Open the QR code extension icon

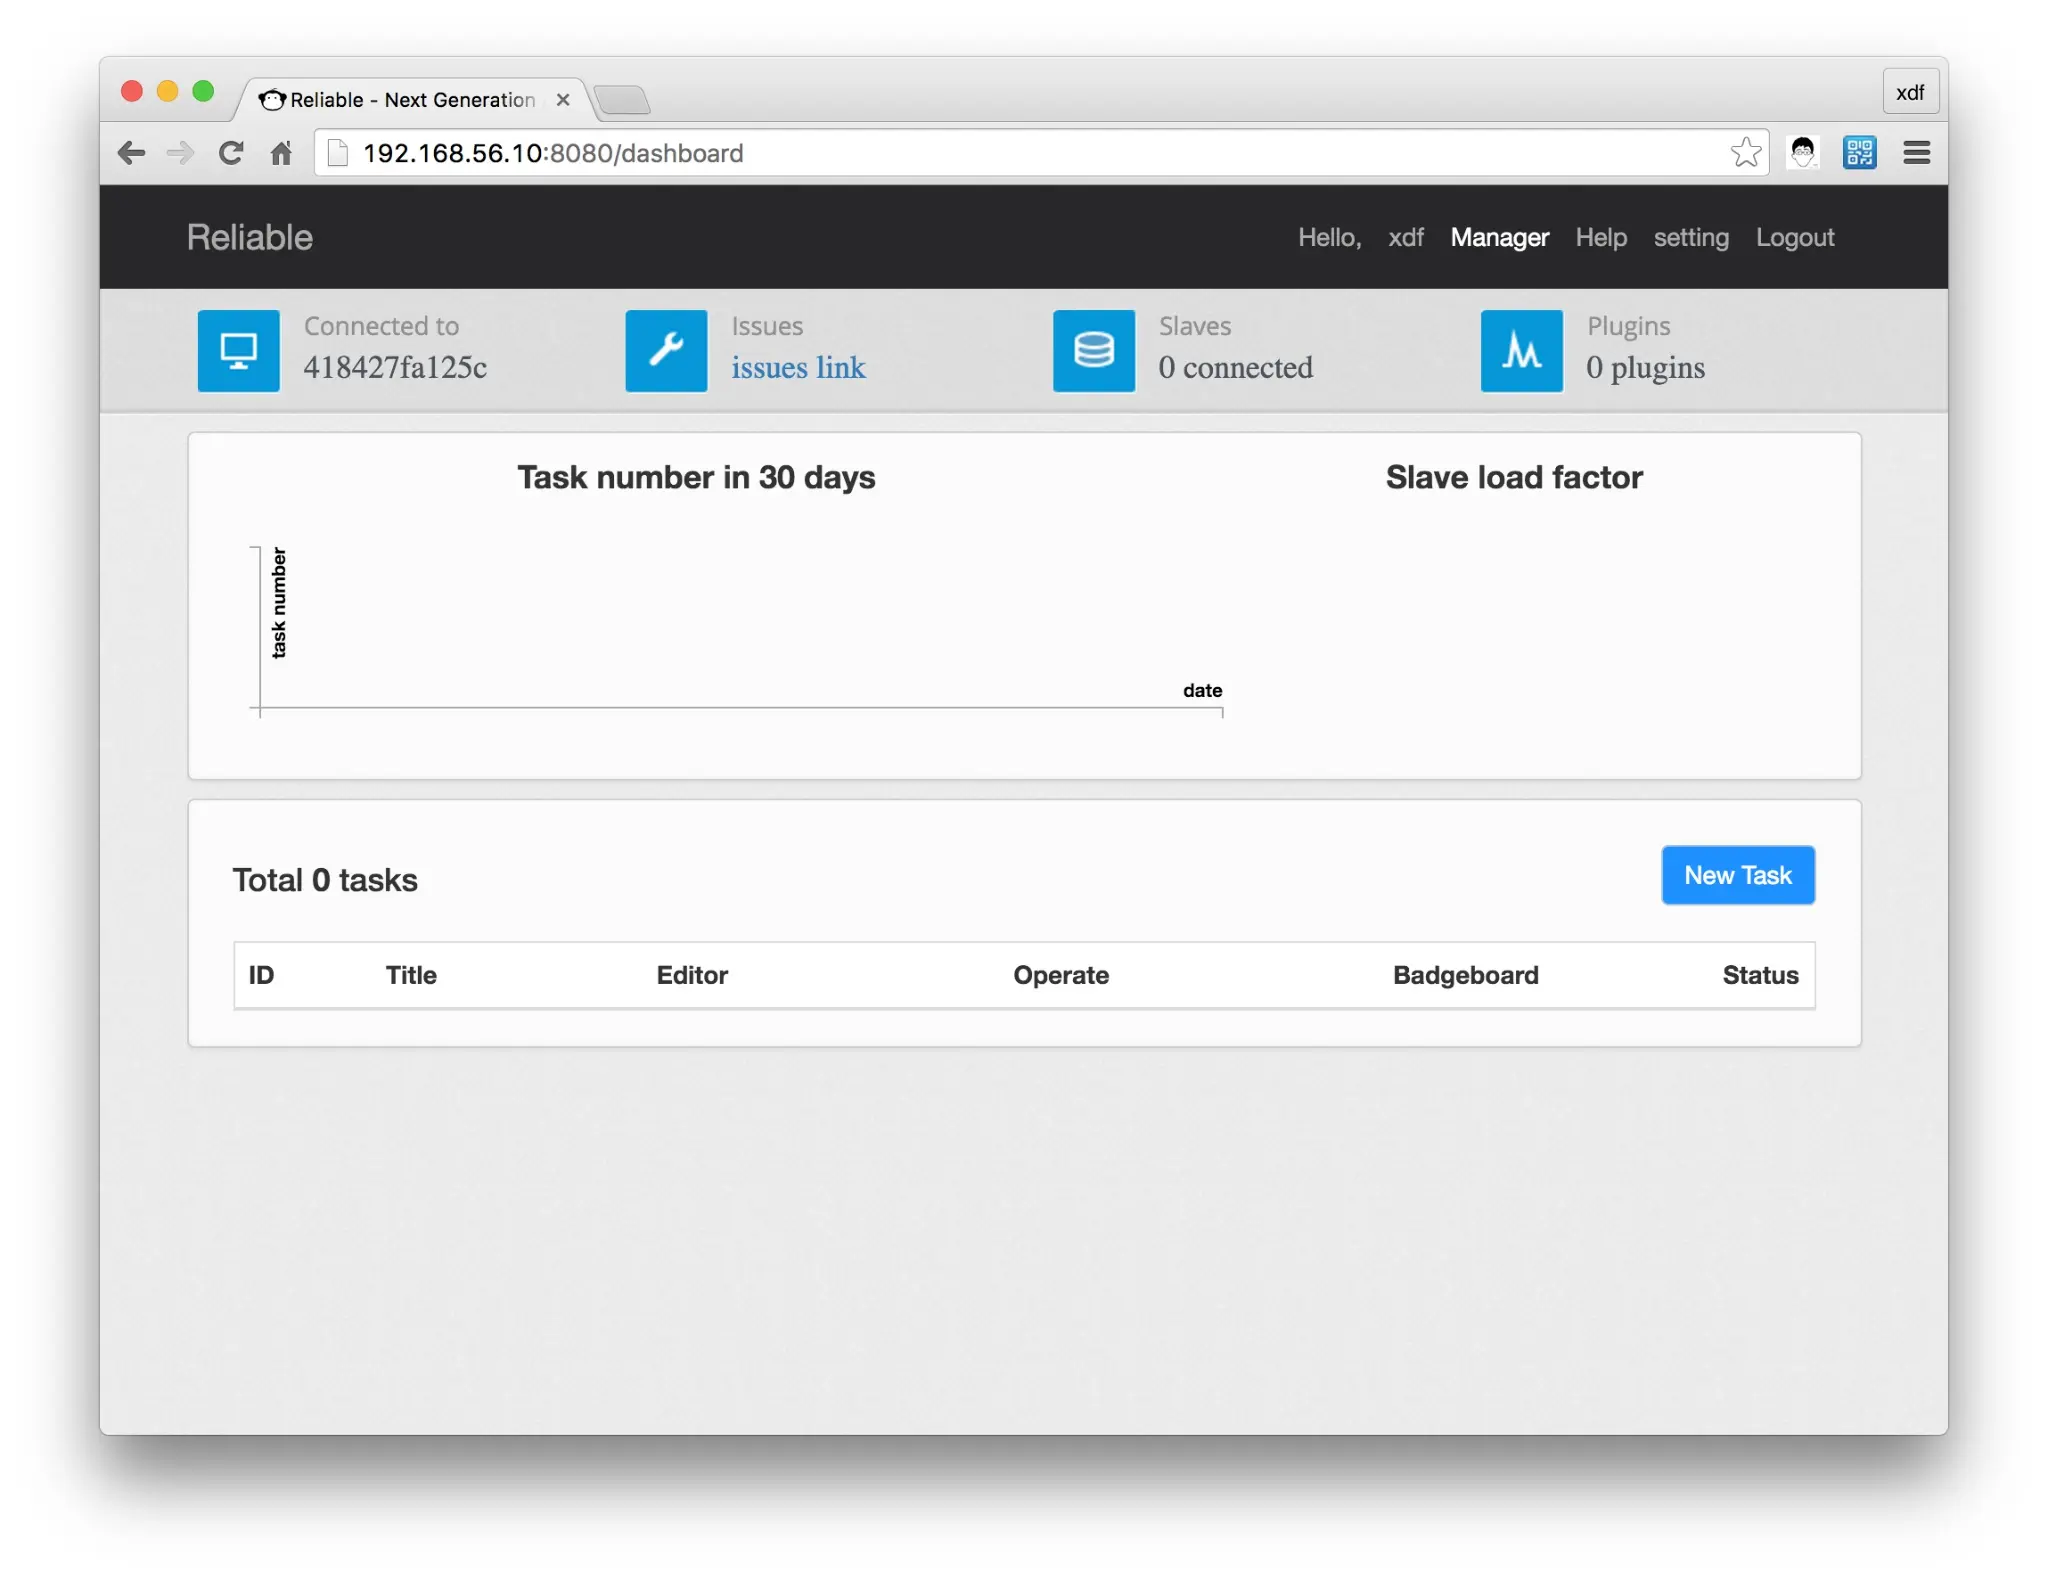(x=1859, y=153)
